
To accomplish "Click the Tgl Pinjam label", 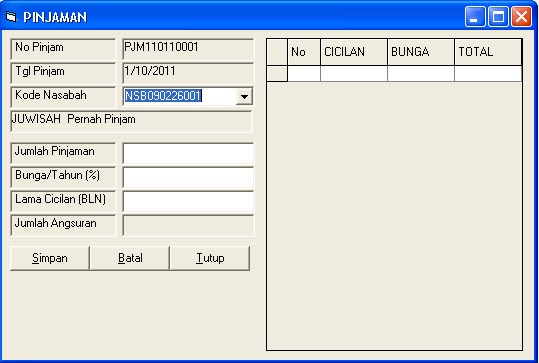I will pos(63,73).
